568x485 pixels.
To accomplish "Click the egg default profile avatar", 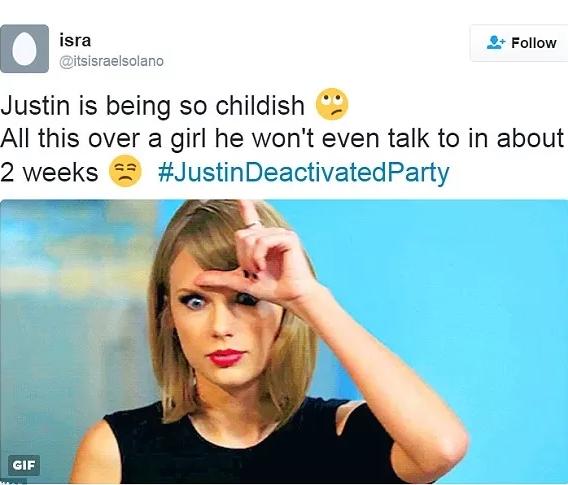I will tap(25, 49).
